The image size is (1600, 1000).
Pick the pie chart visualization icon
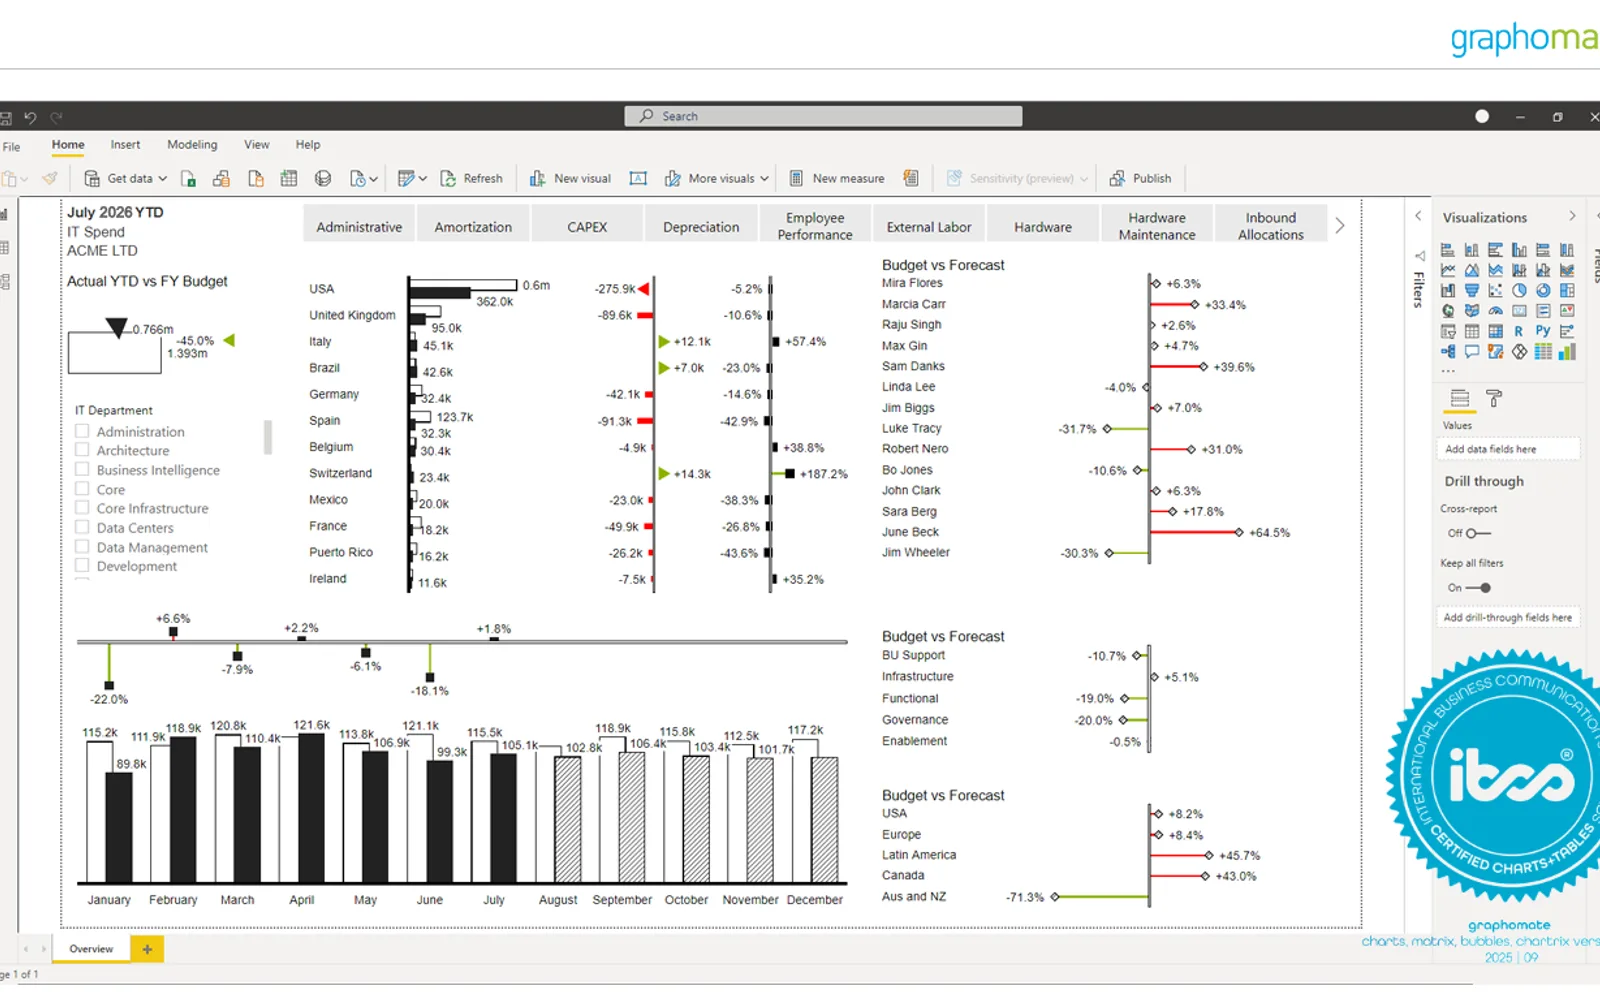click(x=1519, y=291)
